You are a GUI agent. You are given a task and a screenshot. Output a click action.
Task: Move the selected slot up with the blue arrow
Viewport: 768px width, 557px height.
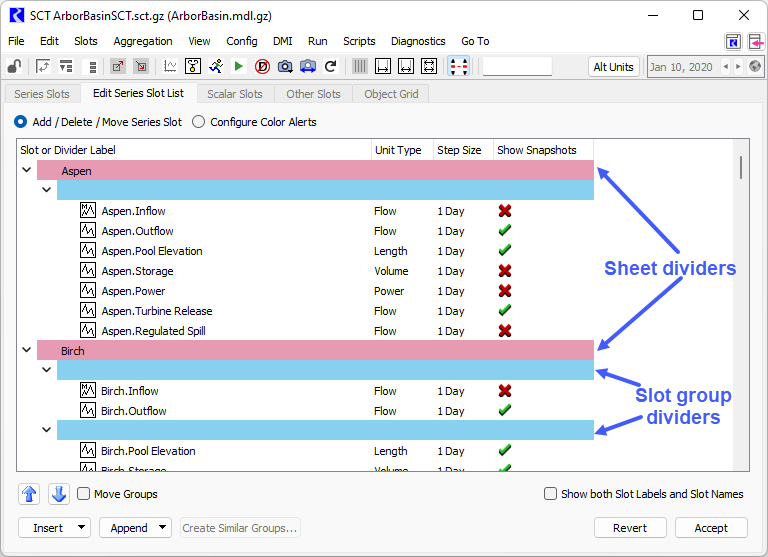pos(29,494)
